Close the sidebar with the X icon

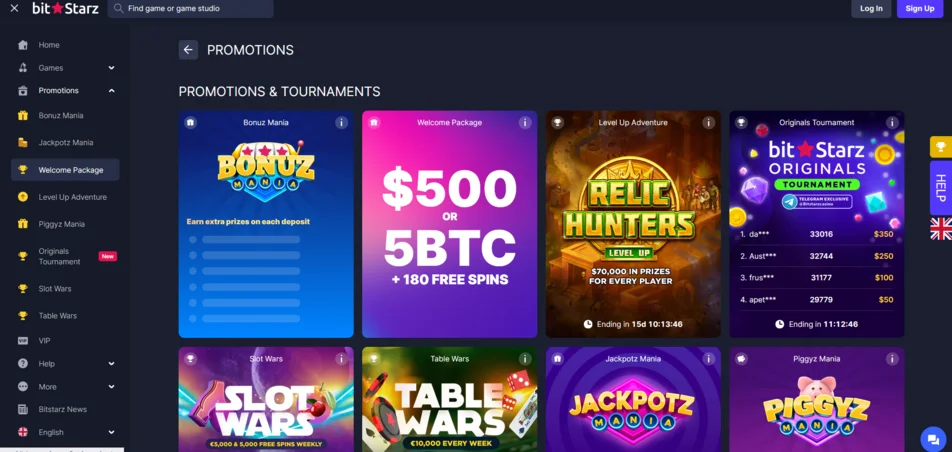tap(15, 9)
